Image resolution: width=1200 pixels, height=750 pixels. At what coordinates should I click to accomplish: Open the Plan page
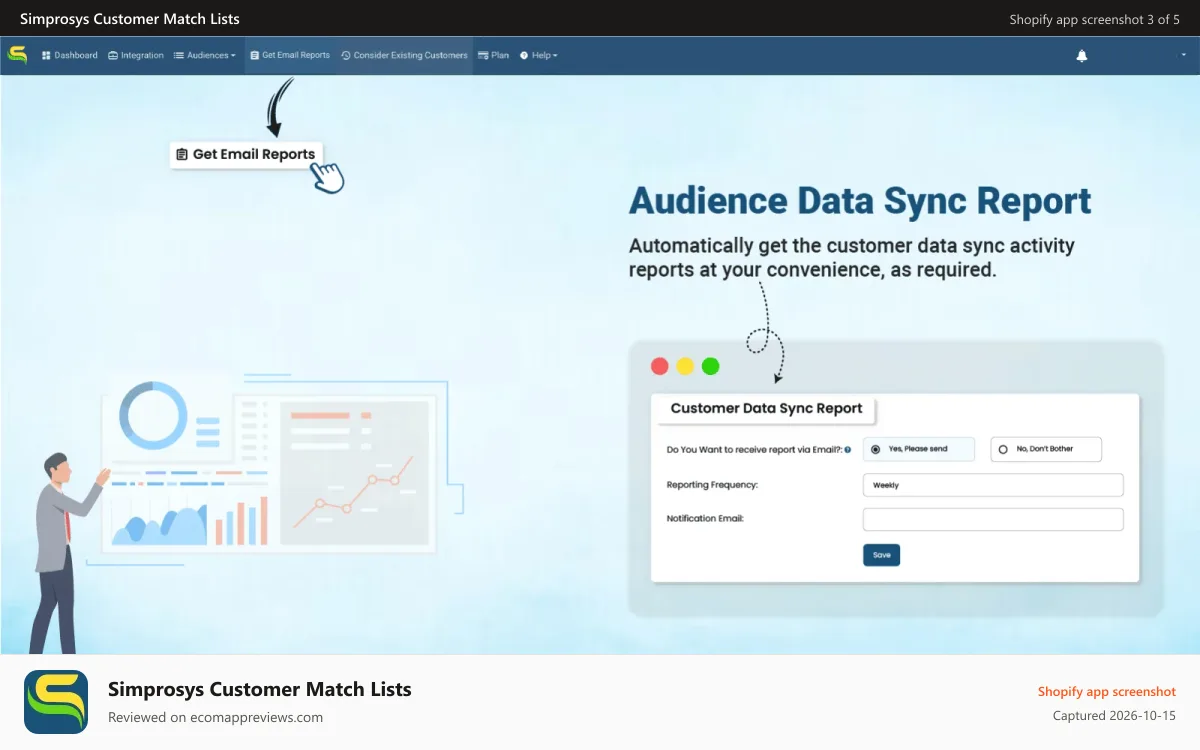[x=494, y=55]
